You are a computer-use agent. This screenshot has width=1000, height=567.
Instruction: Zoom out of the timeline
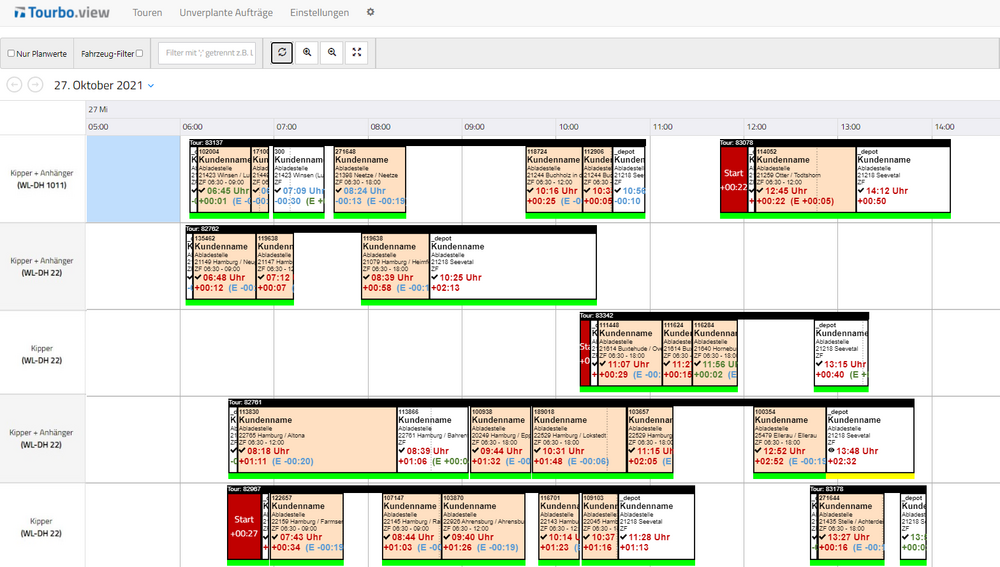332,52
